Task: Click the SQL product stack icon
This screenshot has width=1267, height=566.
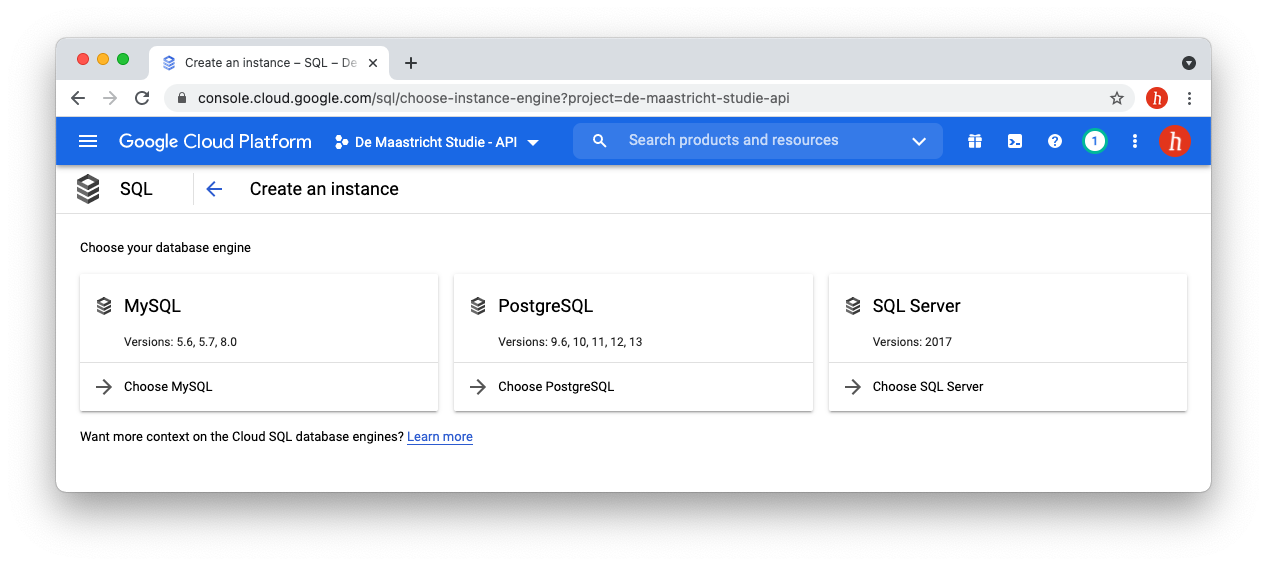Action: (x=88, y=189)
